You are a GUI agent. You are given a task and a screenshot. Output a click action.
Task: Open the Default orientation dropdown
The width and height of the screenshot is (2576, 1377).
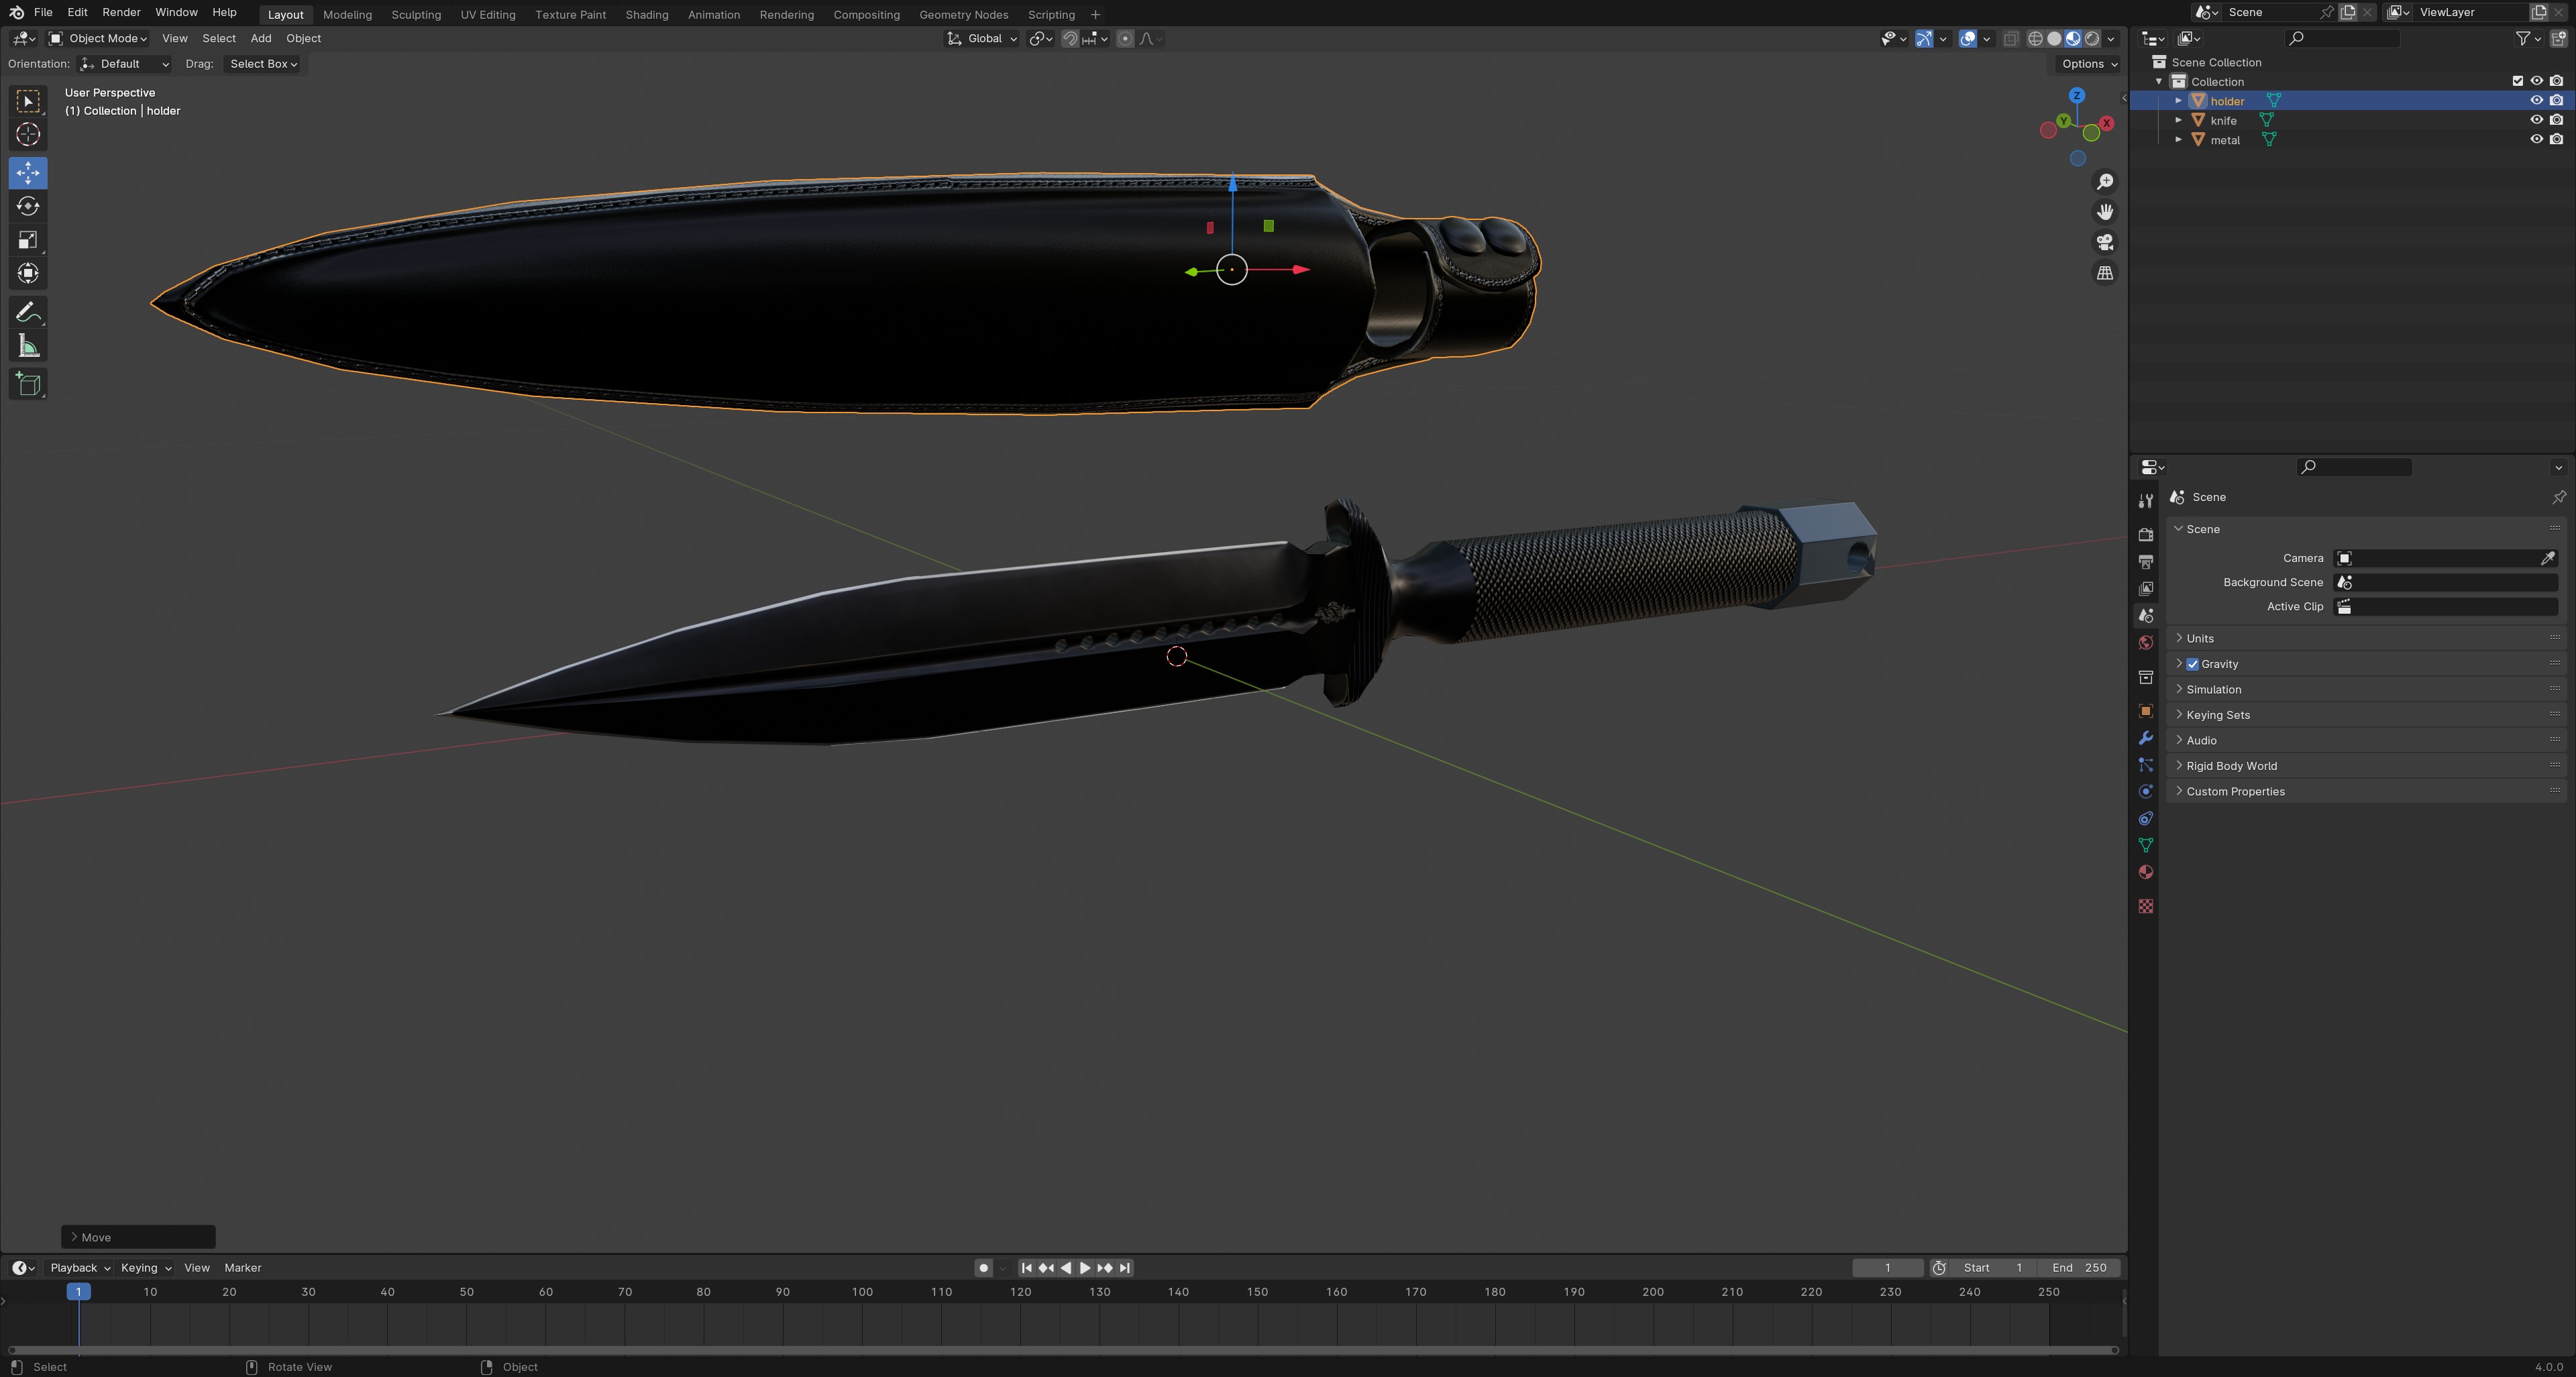point(125,63)
